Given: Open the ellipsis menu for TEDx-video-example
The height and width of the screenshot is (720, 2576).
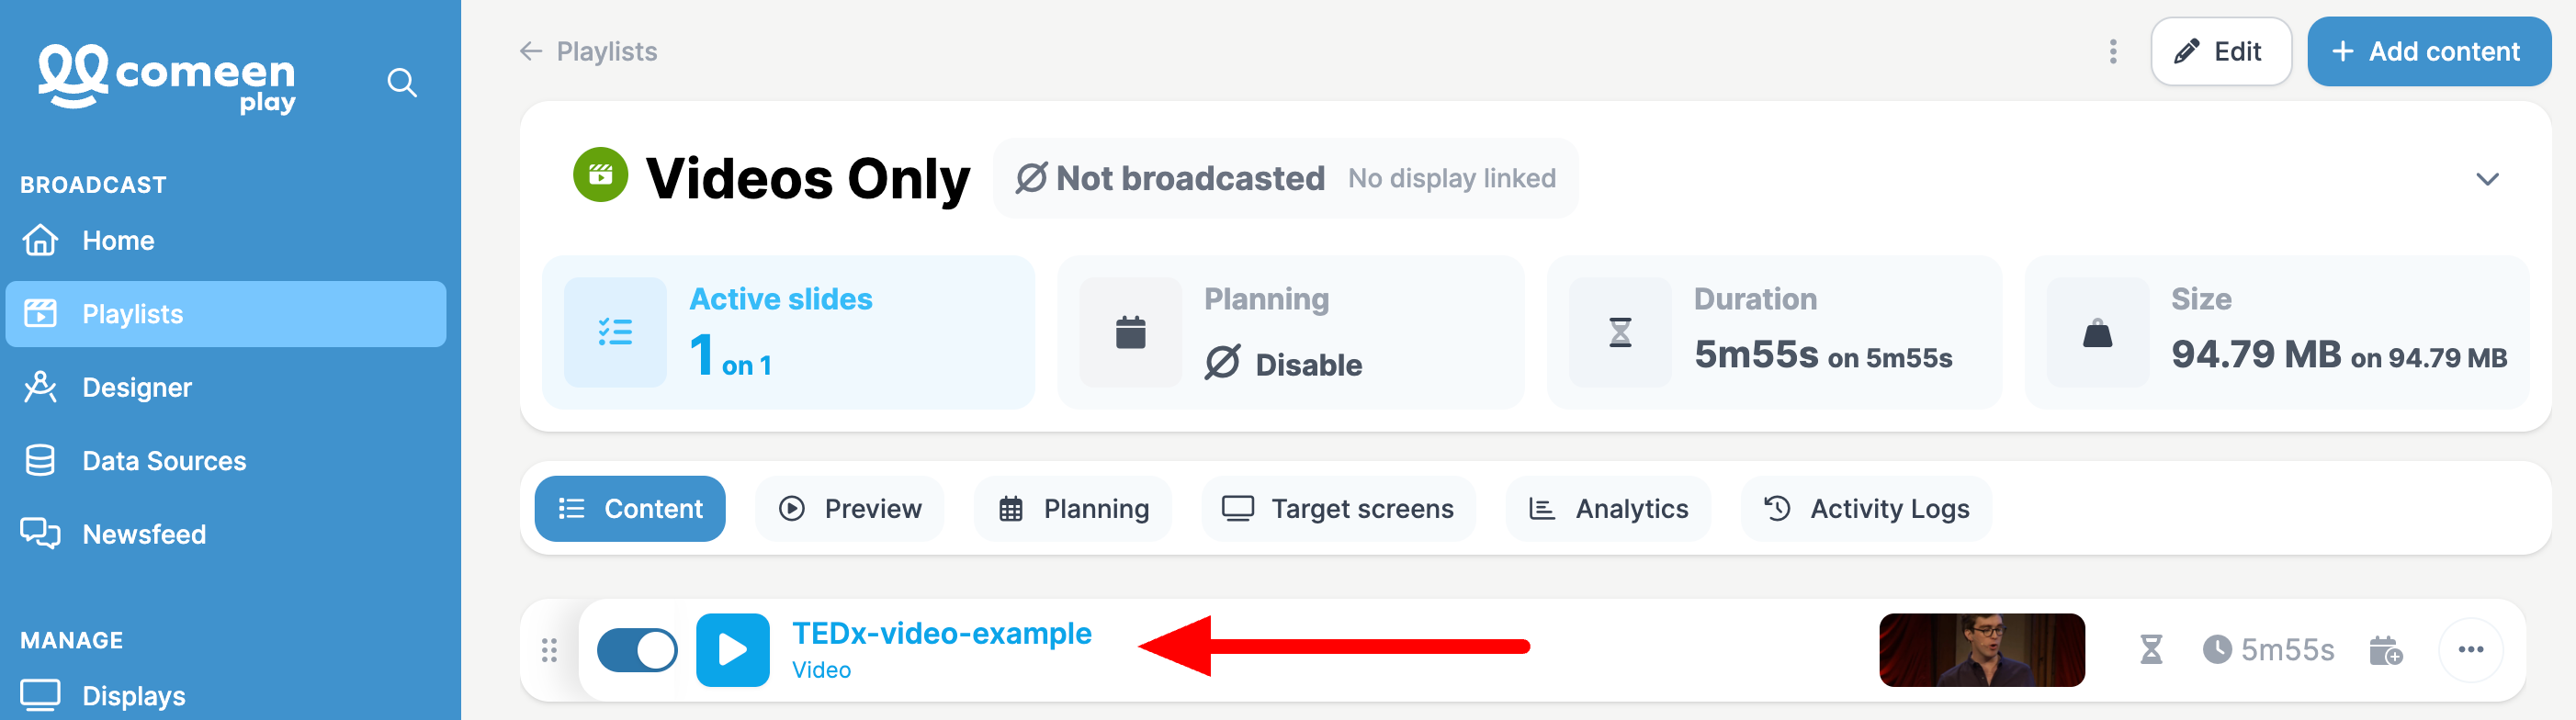Looking at the screenshot, I should [x=2471, y=650].
